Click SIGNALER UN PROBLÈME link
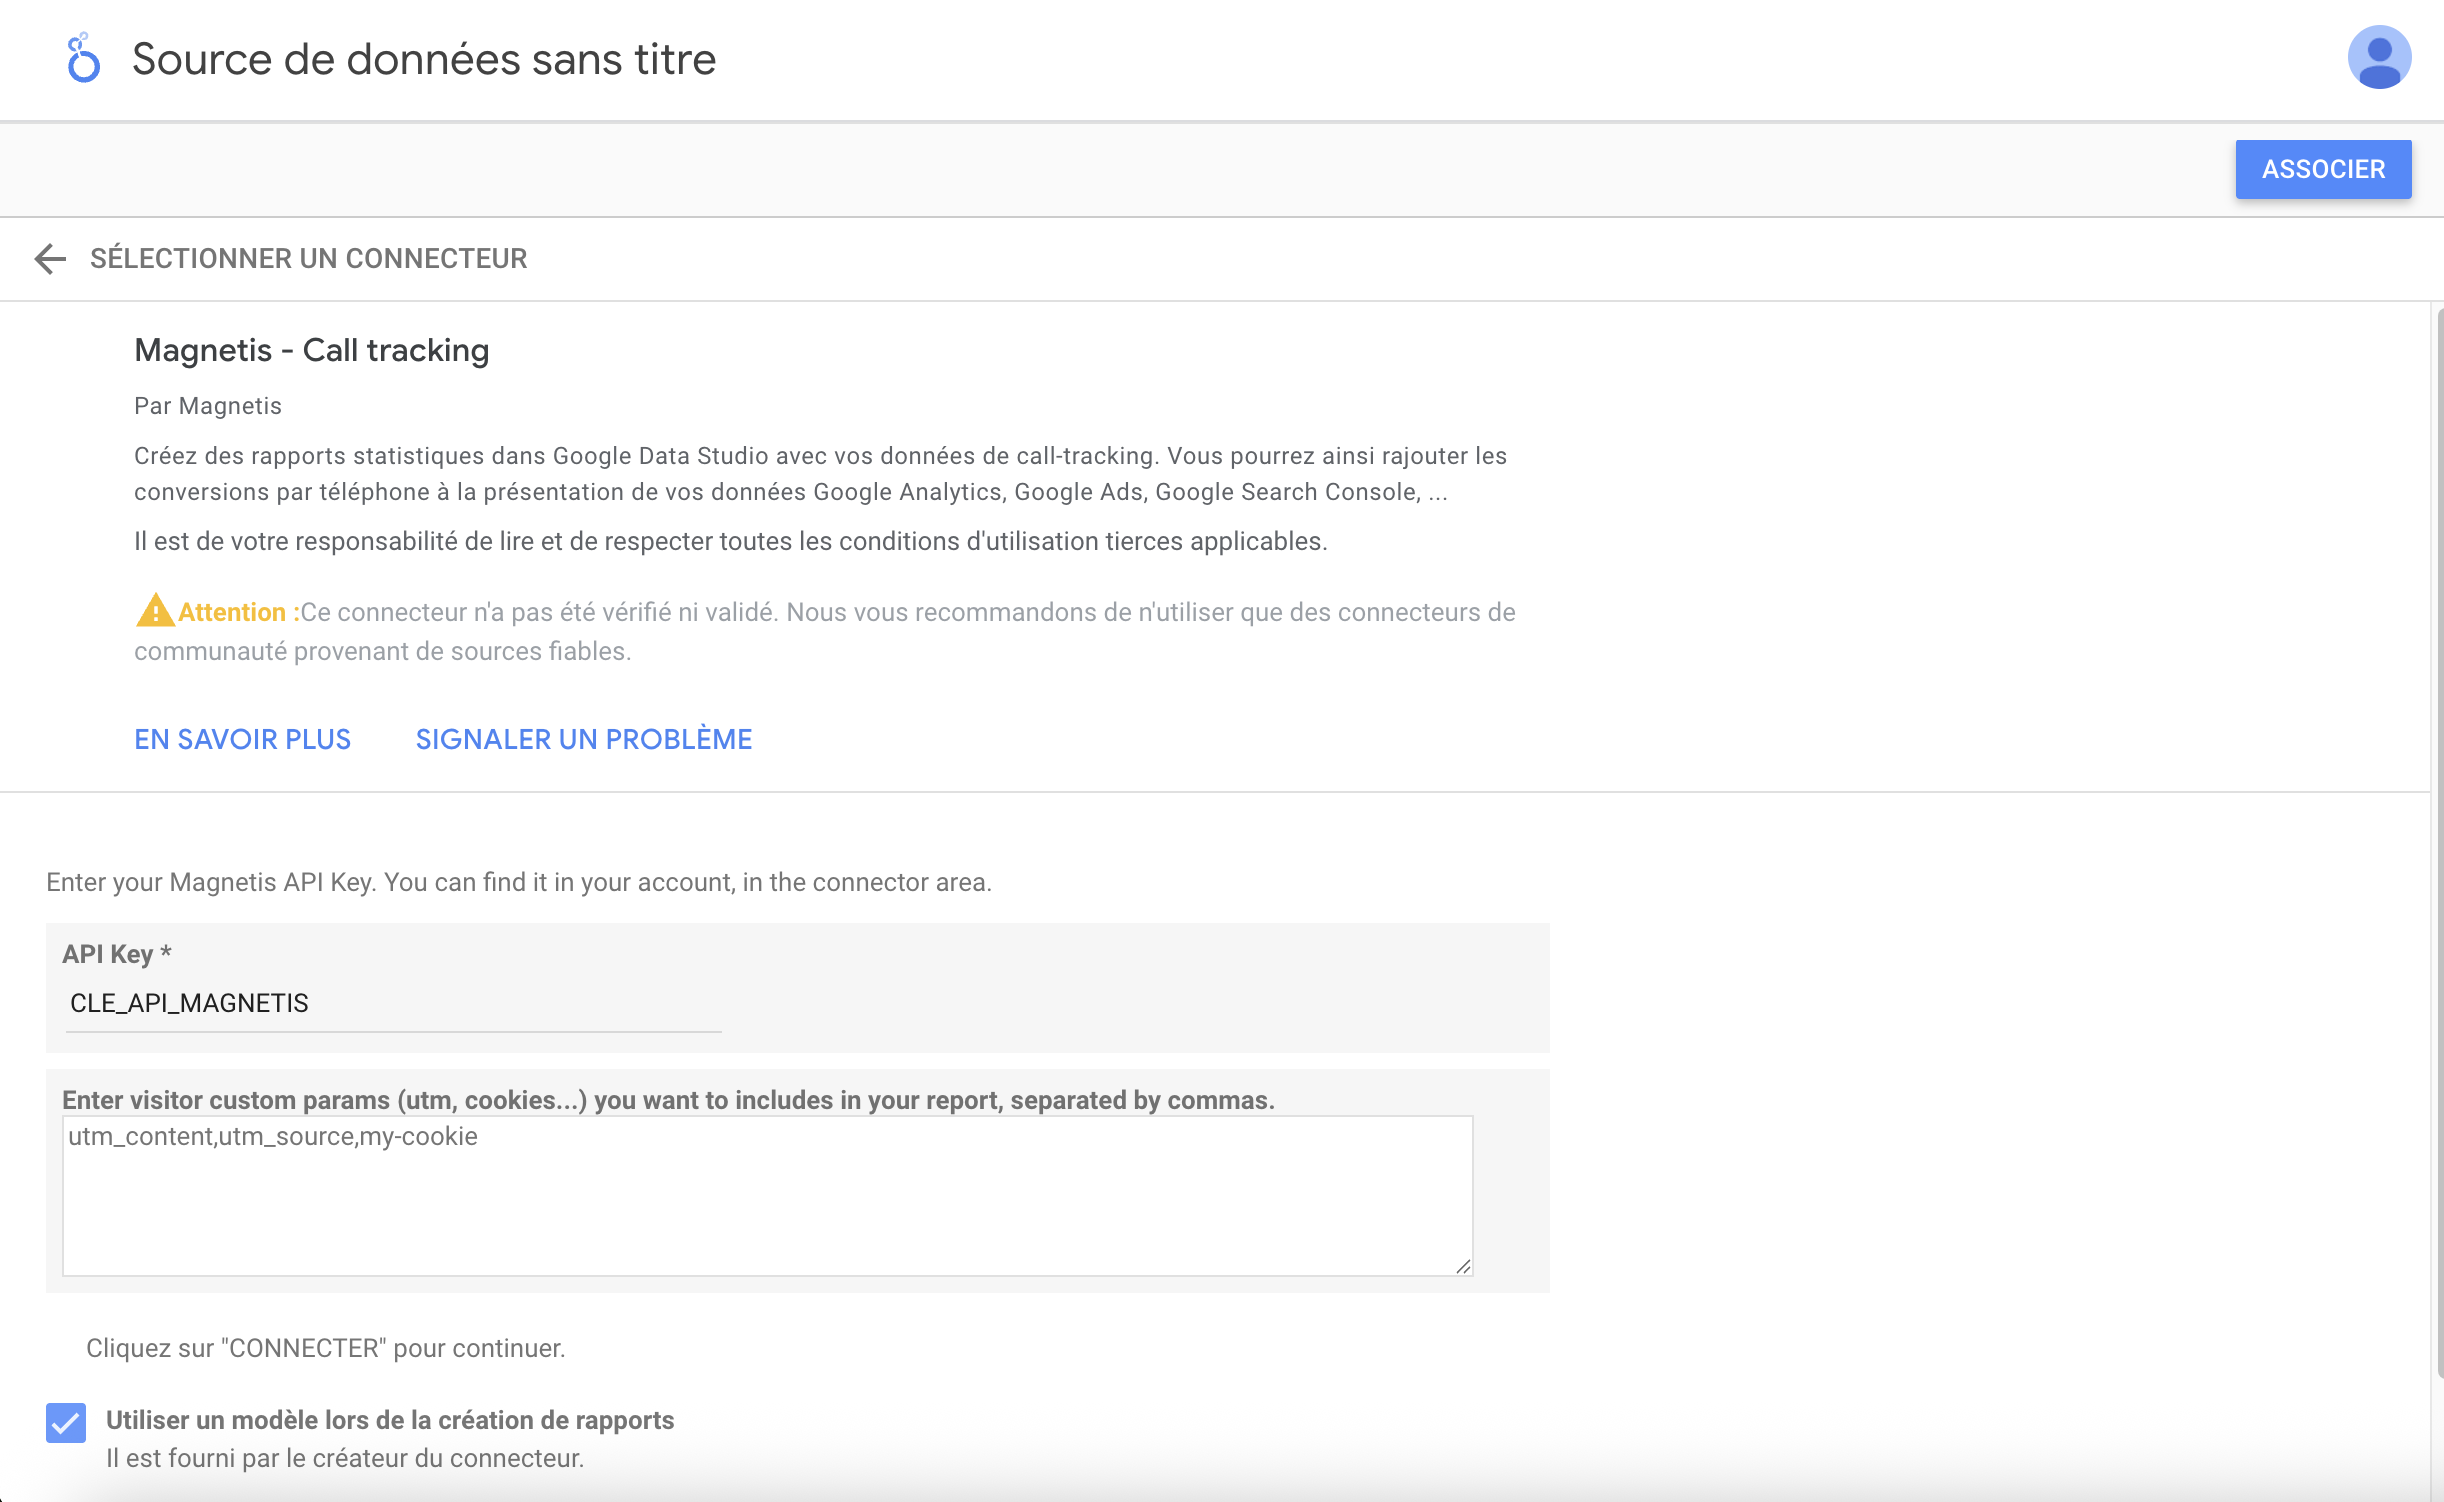The image size is (2444, 1502). coord(583,739)
